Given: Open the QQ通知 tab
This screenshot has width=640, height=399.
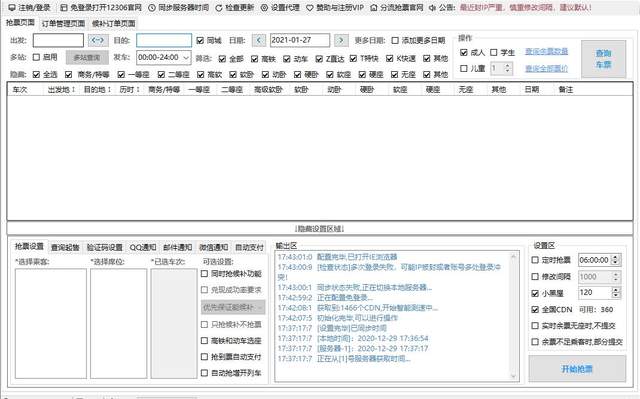Looking at the screenshot, I should pyautogui.click(x=143, y=247).
